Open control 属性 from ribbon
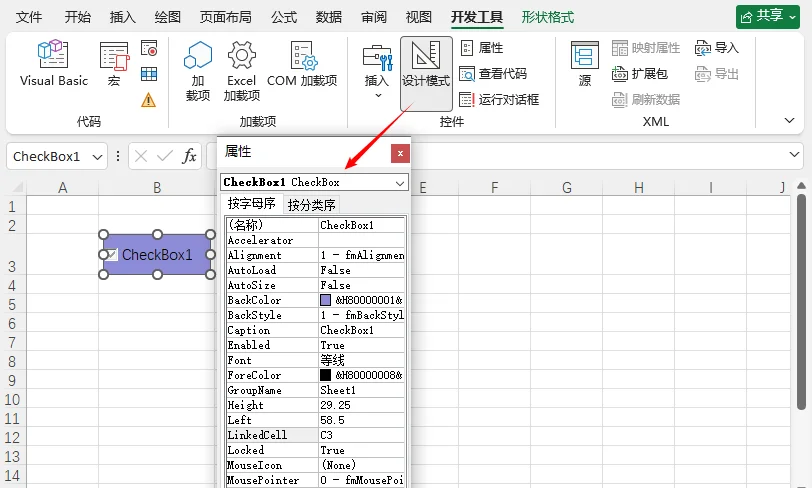 click(482, 48)
